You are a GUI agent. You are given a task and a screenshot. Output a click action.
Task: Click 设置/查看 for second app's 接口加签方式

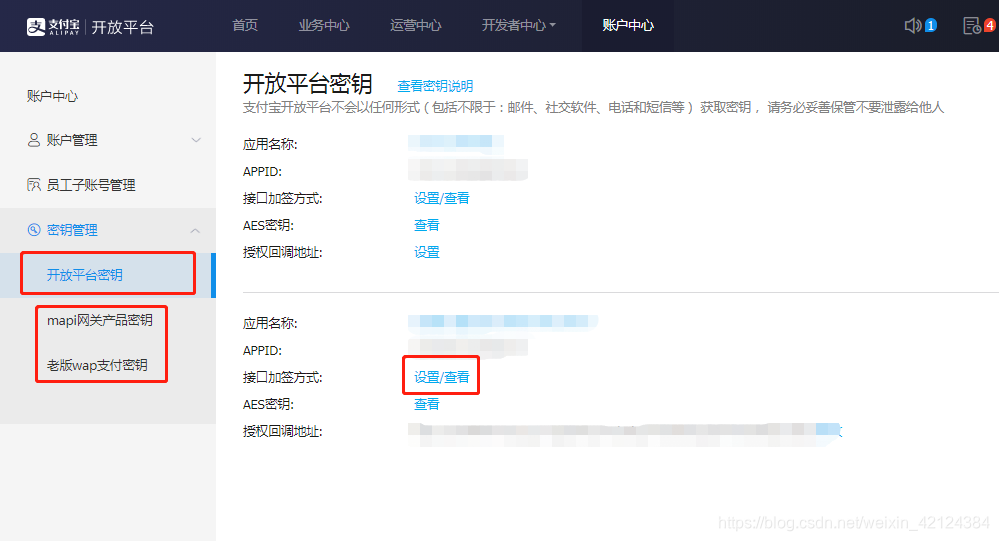(442, 377)
